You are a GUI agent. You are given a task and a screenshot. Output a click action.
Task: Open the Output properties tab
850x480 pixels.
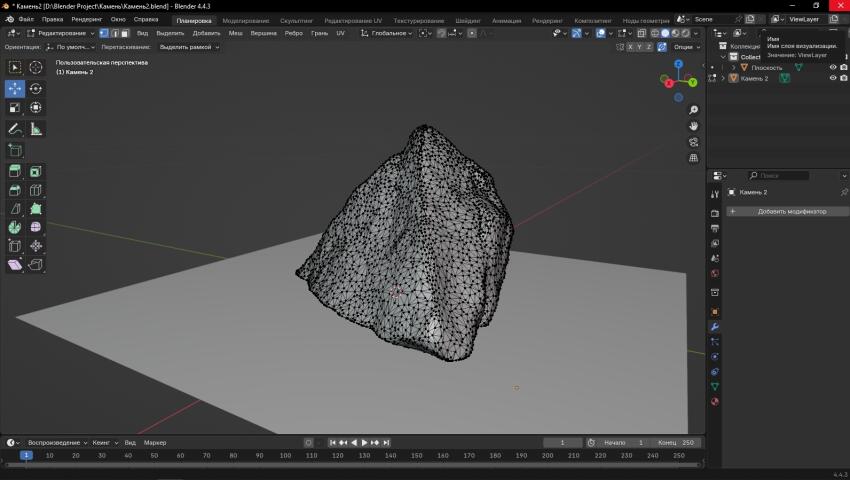pos(714,228)
